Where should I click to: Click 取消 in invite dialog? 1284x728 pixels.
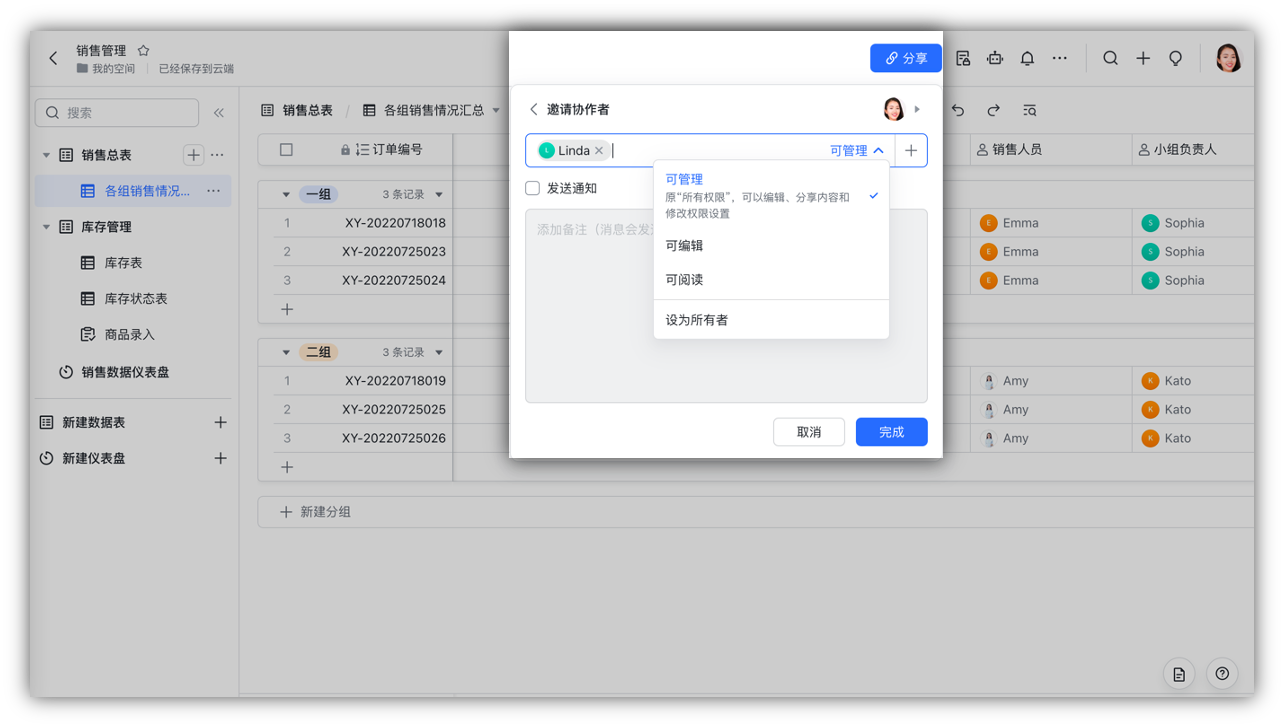[x=809, y=432]
